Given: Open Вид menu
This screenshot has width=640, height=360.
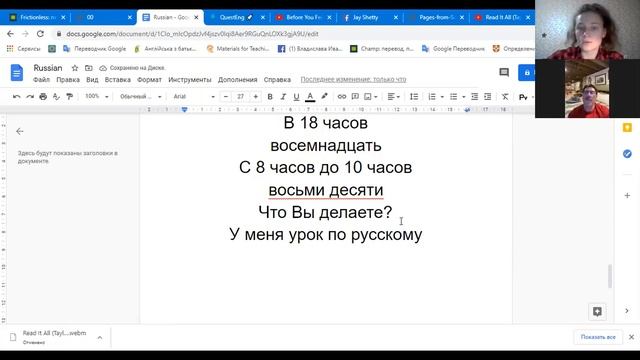Looking at the screenshot, I should [92, 80].
